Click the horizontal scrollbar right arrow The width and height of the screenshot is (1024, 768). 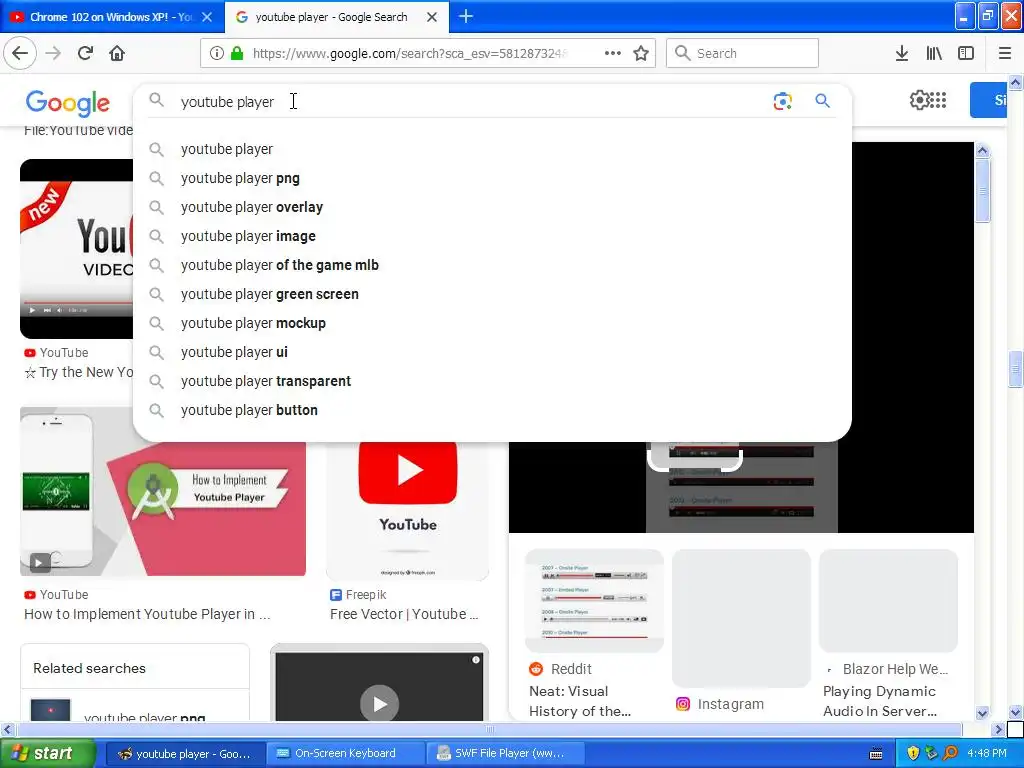coord(998,729)
